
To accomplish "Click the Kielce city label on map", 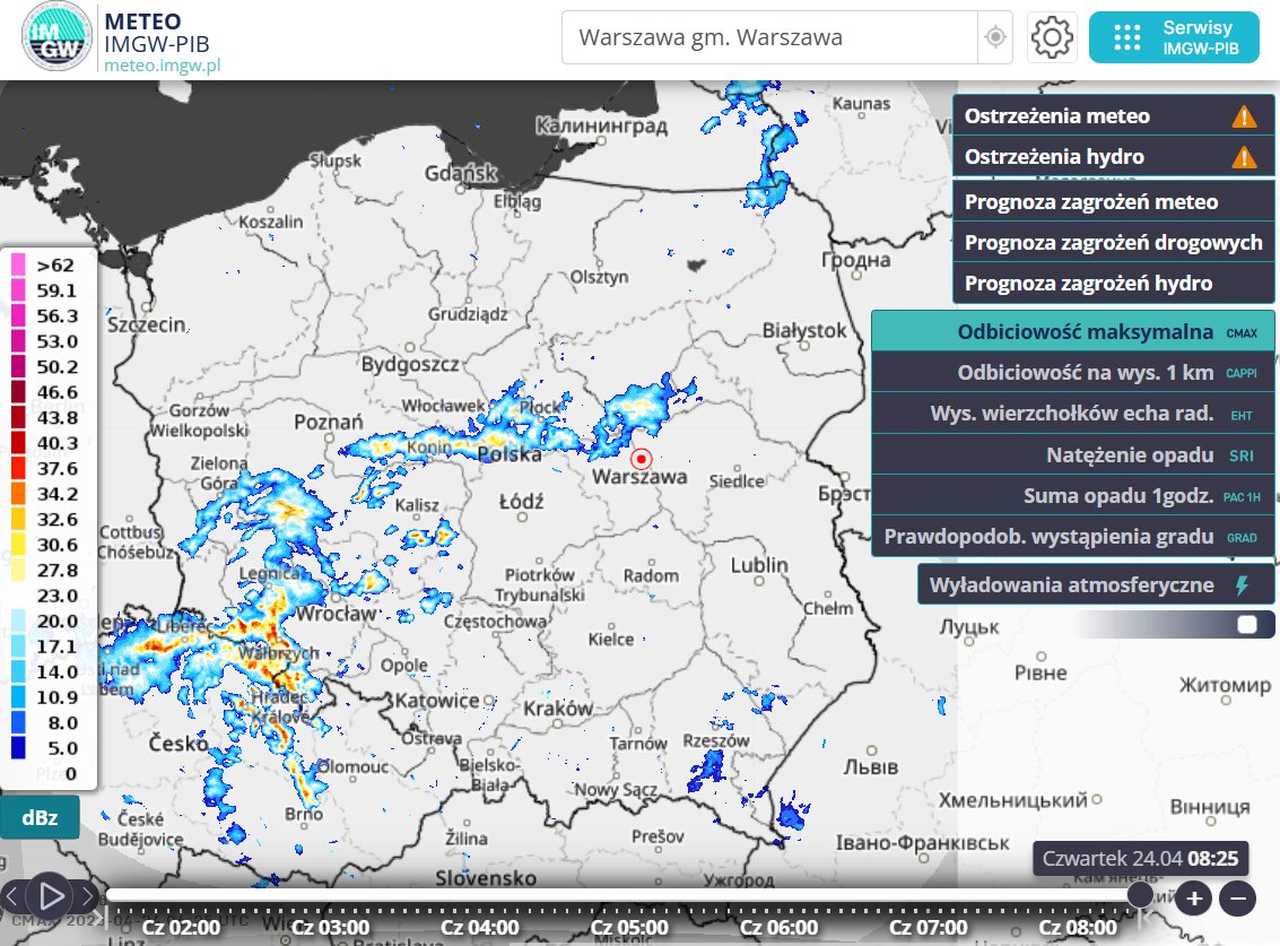I will click(x=611, y=639).
